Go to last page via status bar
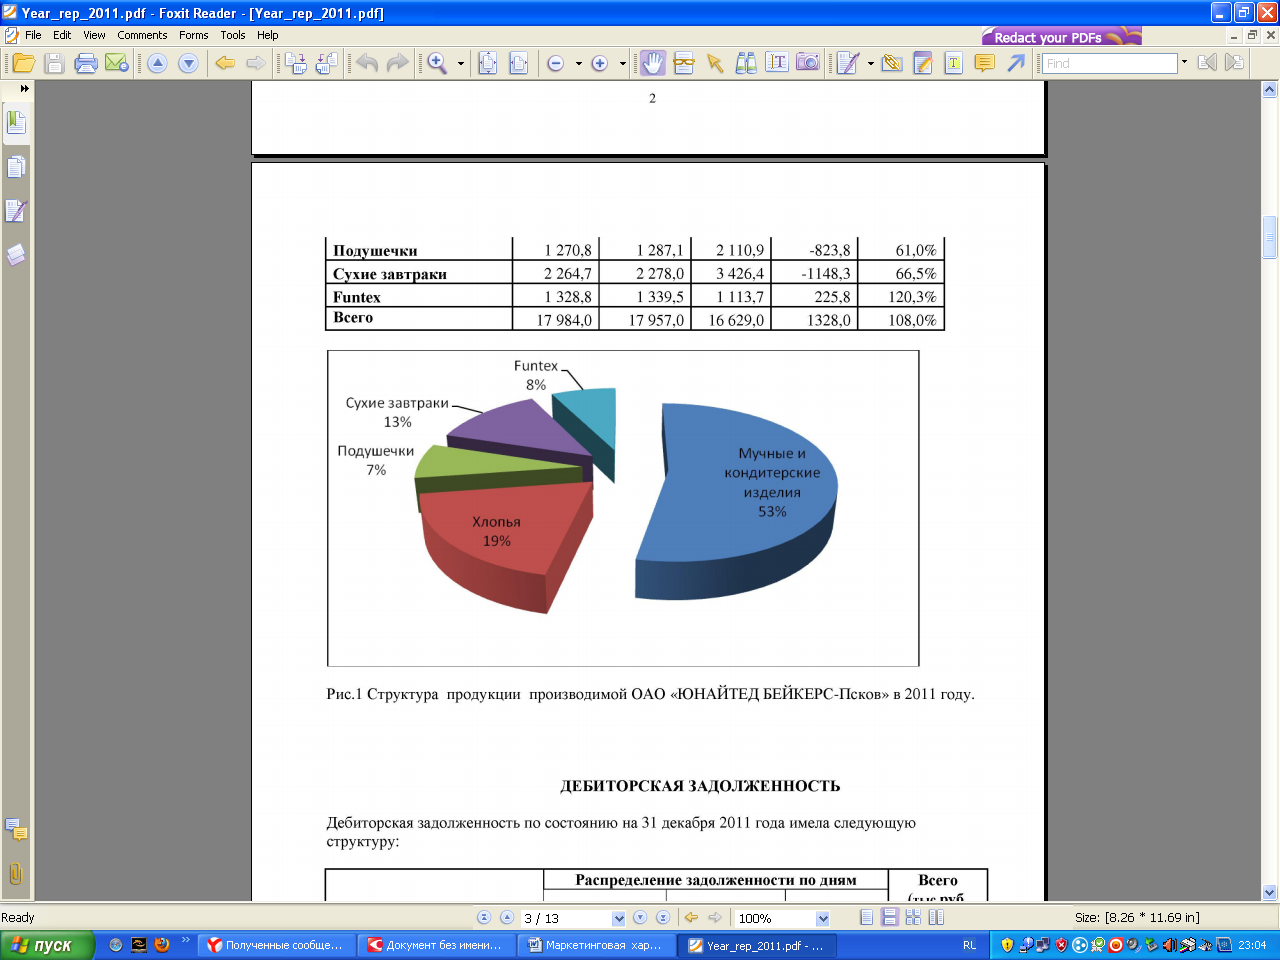This screenshot has width=1280, height=960. tap(662, 917)
